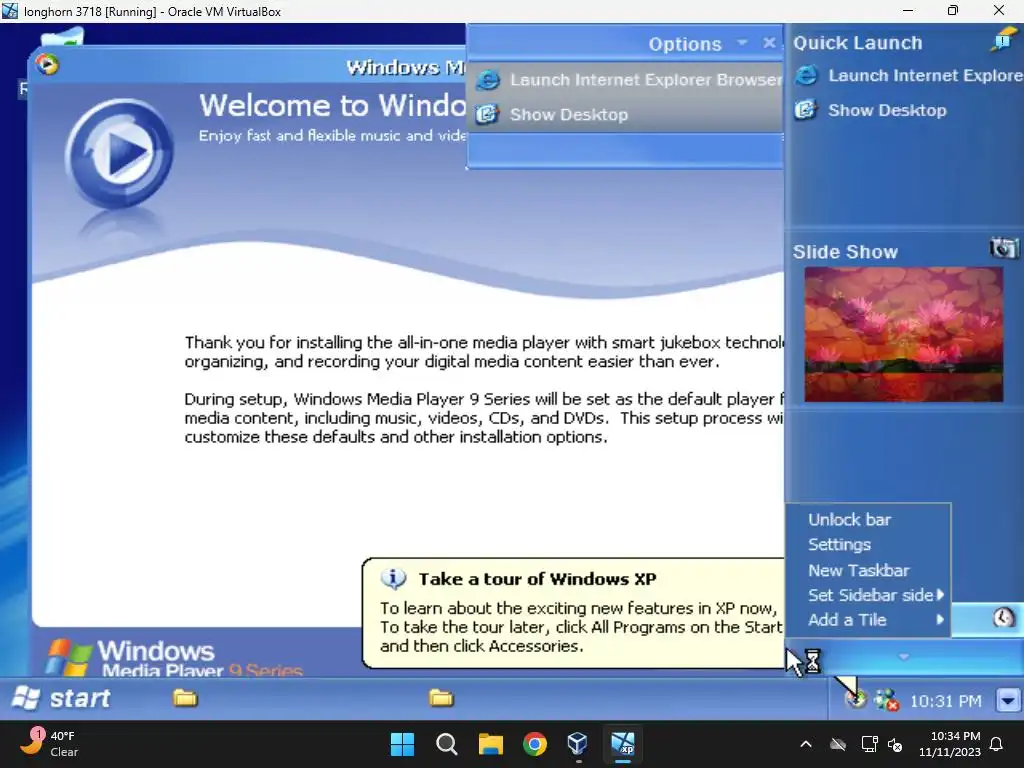Click the running XP VM taskbar icon
1024x768 pixels.
click(x=622, y=743)
